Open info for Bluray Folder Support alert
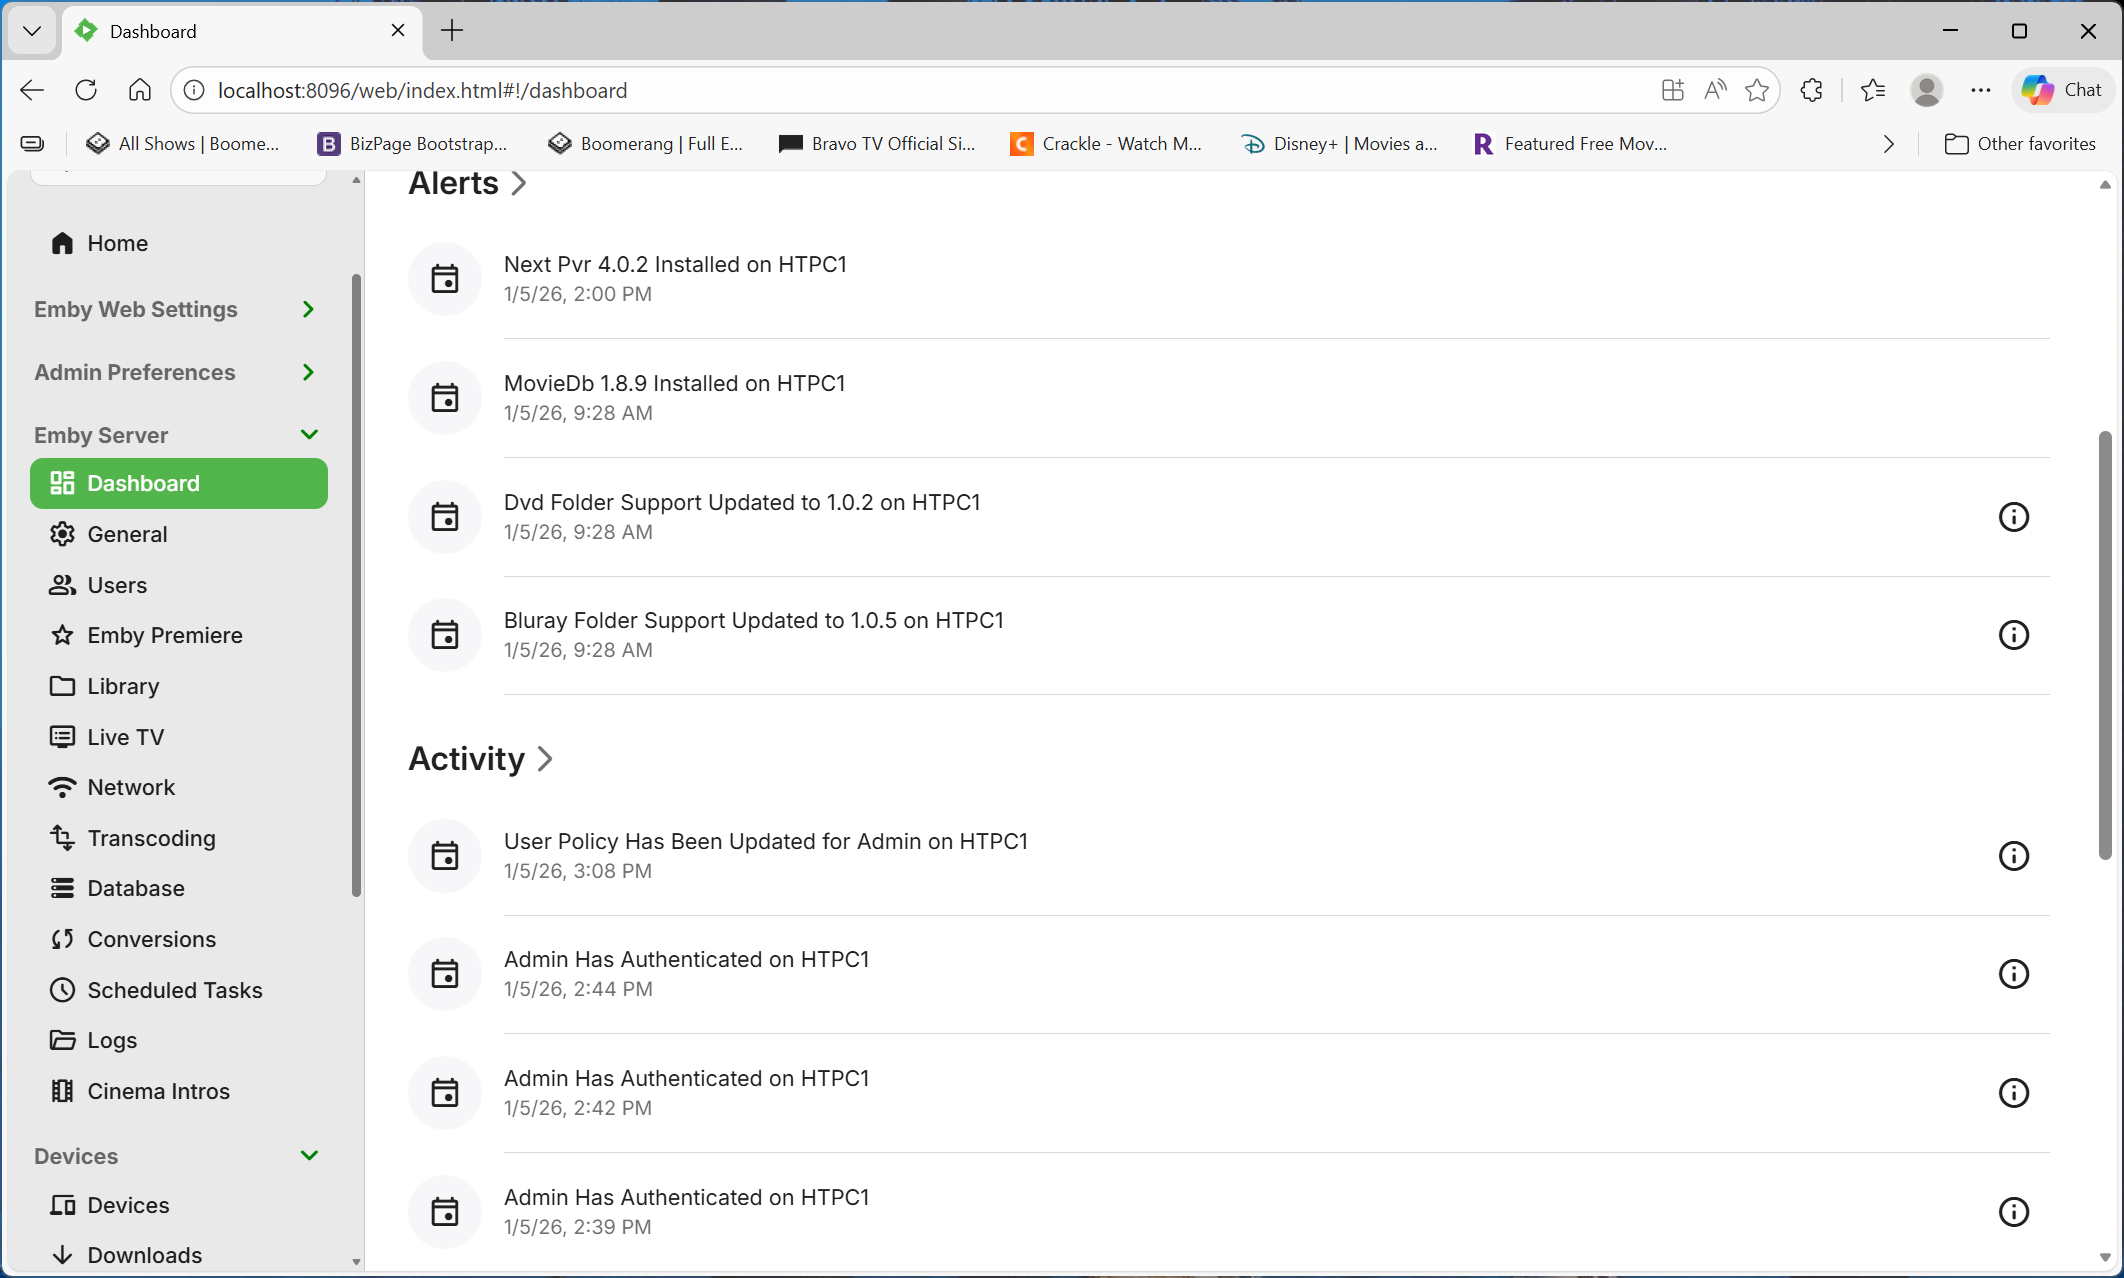The width and height of the screenshot is (2124, 1278). (x=2013, y=635)
